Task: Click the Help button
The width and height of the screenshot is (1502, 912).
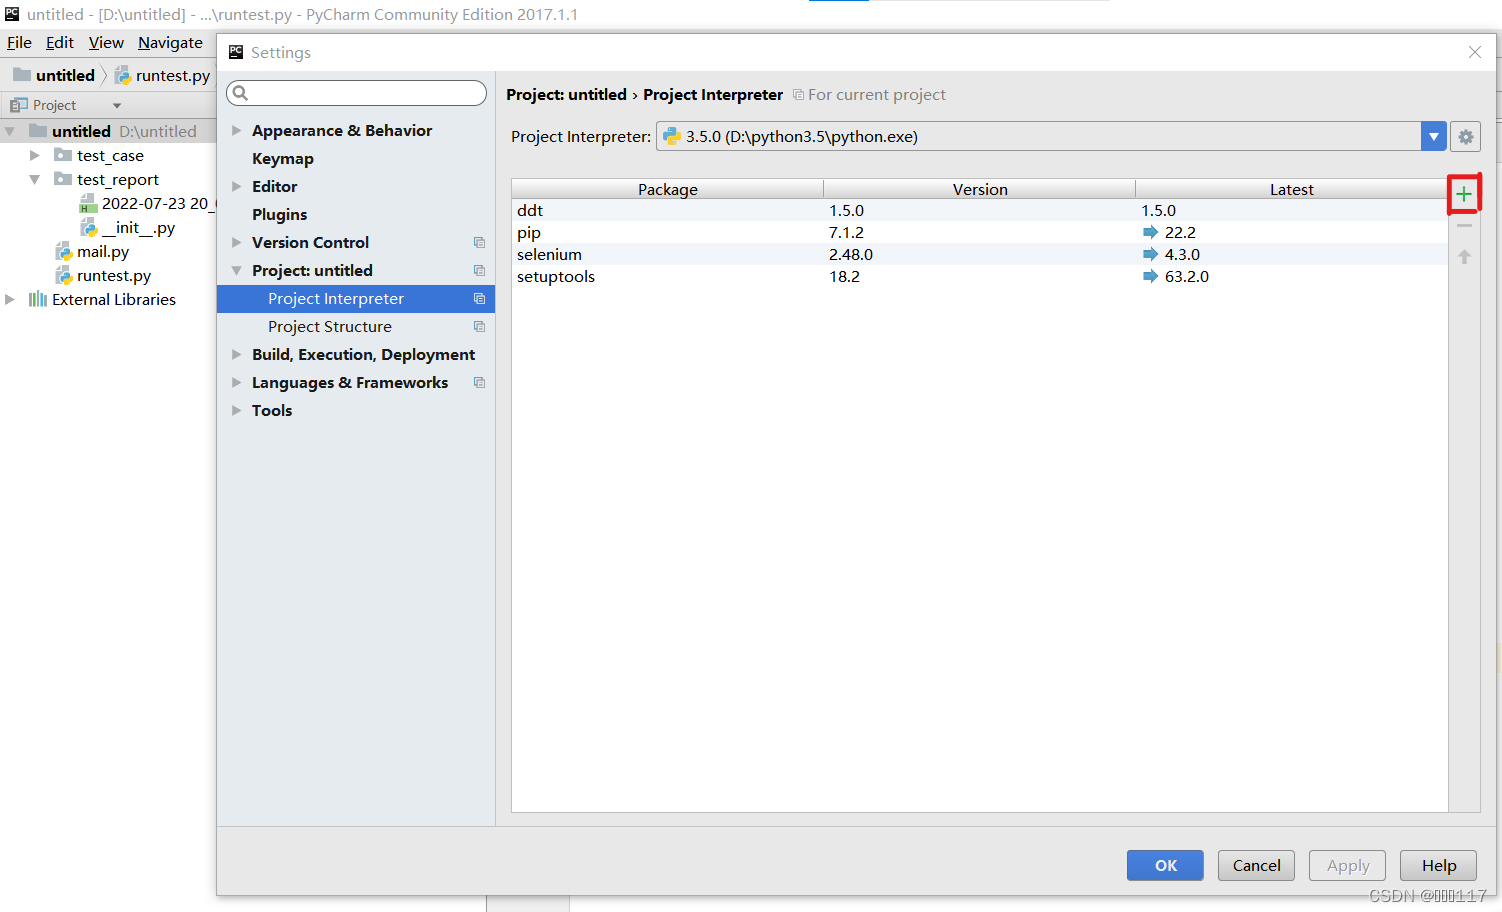Action: coord(1438,865)
